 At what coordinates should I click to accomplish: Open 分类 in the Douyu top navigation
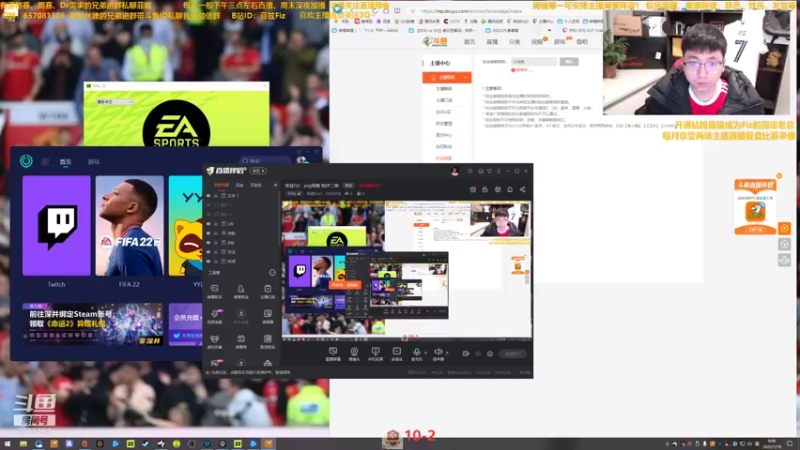[x=514, y=42]
